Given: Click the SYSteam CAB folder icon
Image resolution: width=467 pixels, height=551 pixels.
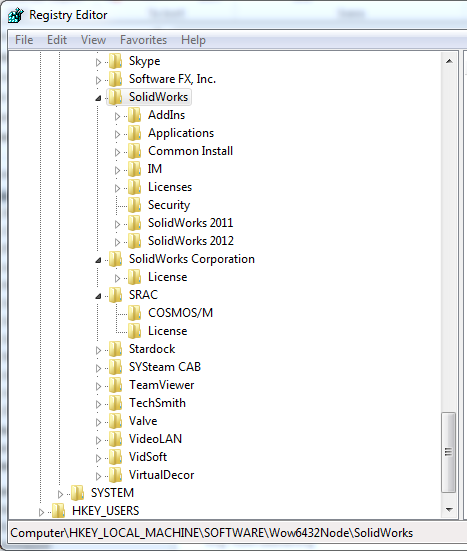Looking at the screenshot, I should pyautogui.click(x=115, y=367).
